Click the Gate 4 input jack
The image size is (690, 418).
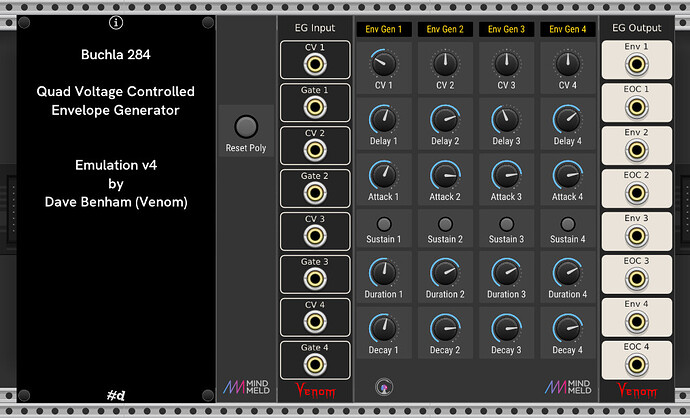point(315,365)
